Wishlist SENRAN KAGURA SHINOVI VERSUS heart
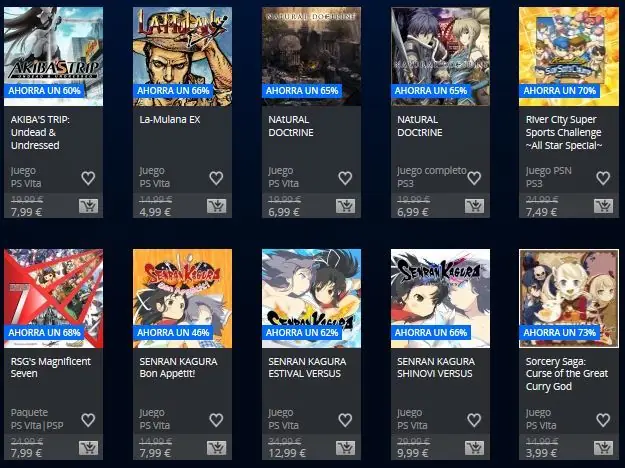Image resolution: width=625 pixels, height=468 pixels. click(474, 420)
